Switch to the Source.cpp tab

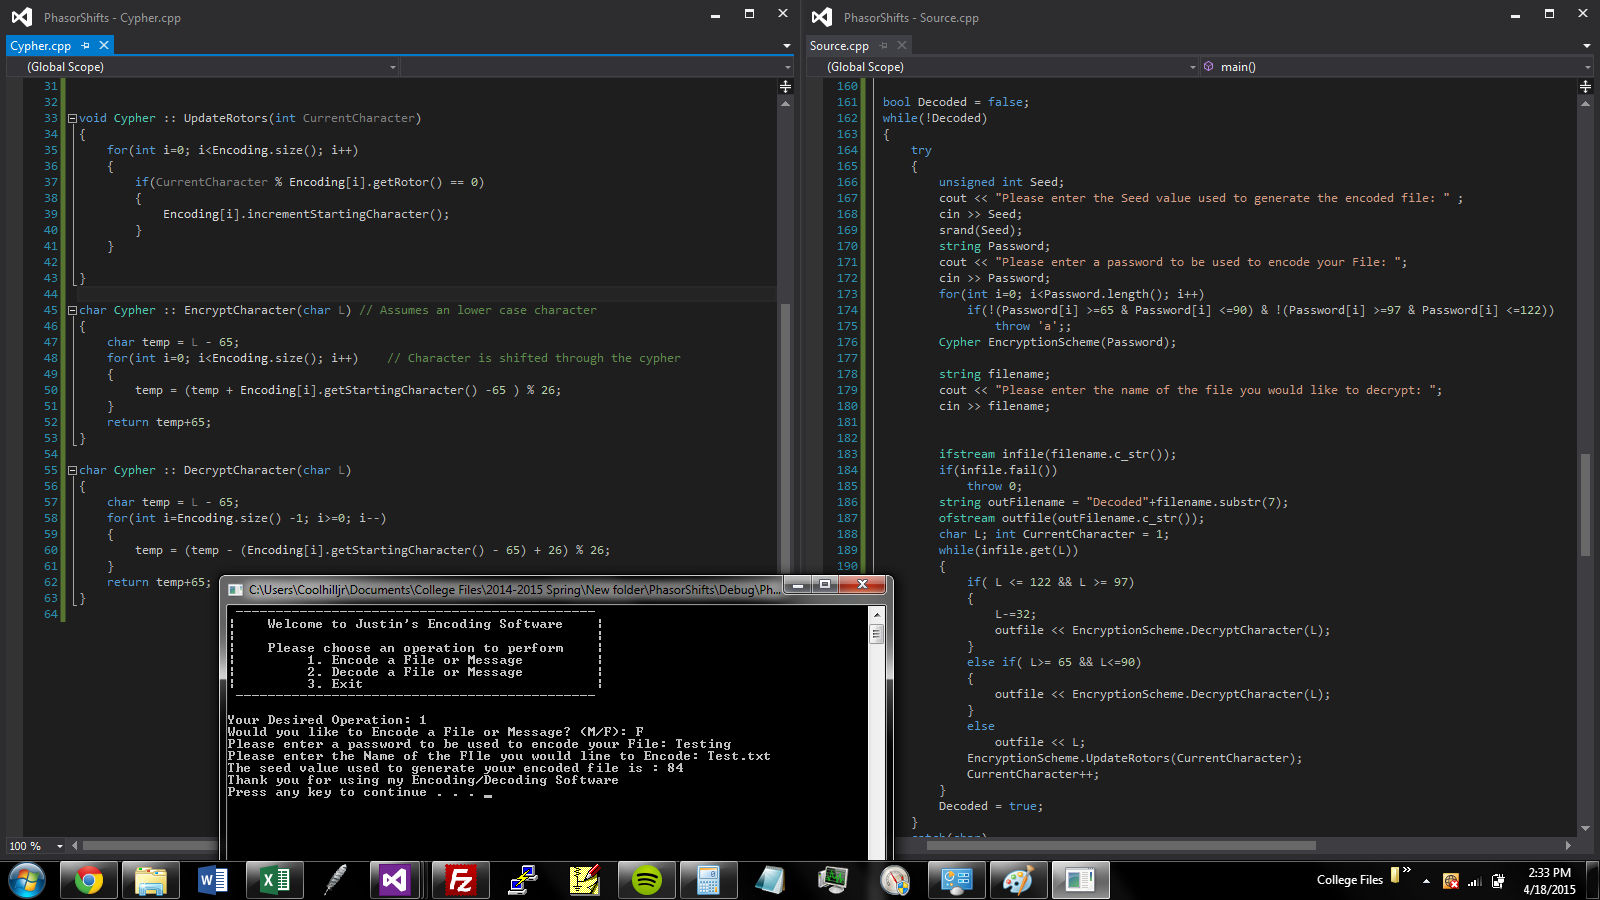(839, 46)
